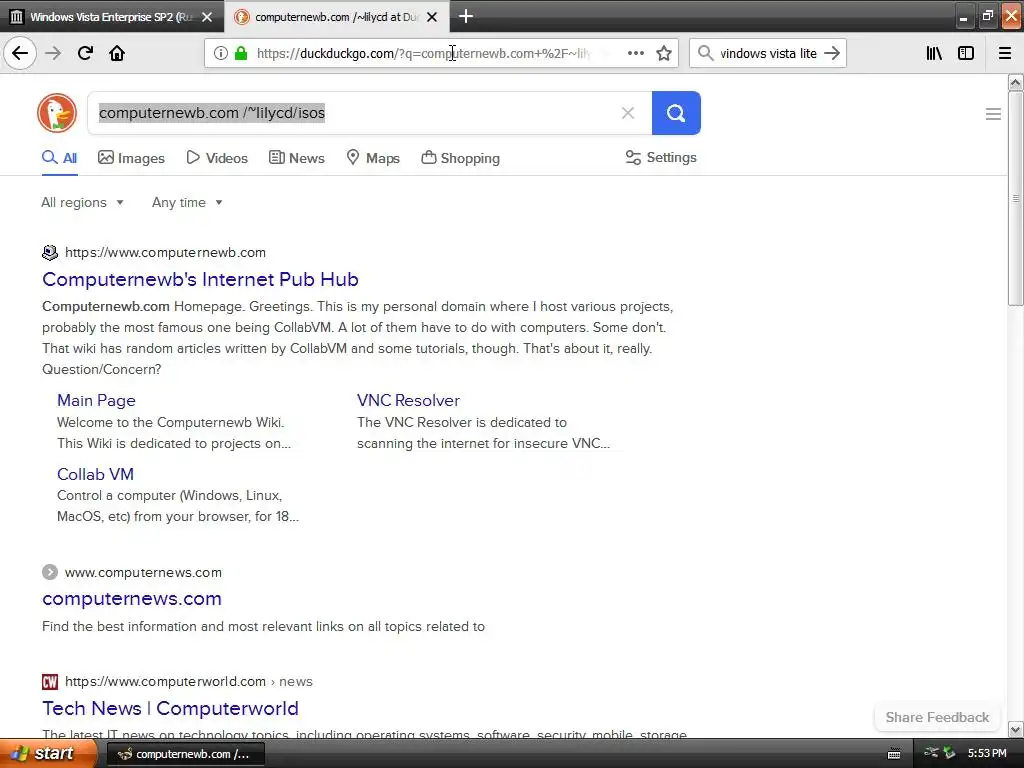The width and height of the screenshot is (1024, 768).
Task: Switch to Videos results
Action: click(217, 158)
